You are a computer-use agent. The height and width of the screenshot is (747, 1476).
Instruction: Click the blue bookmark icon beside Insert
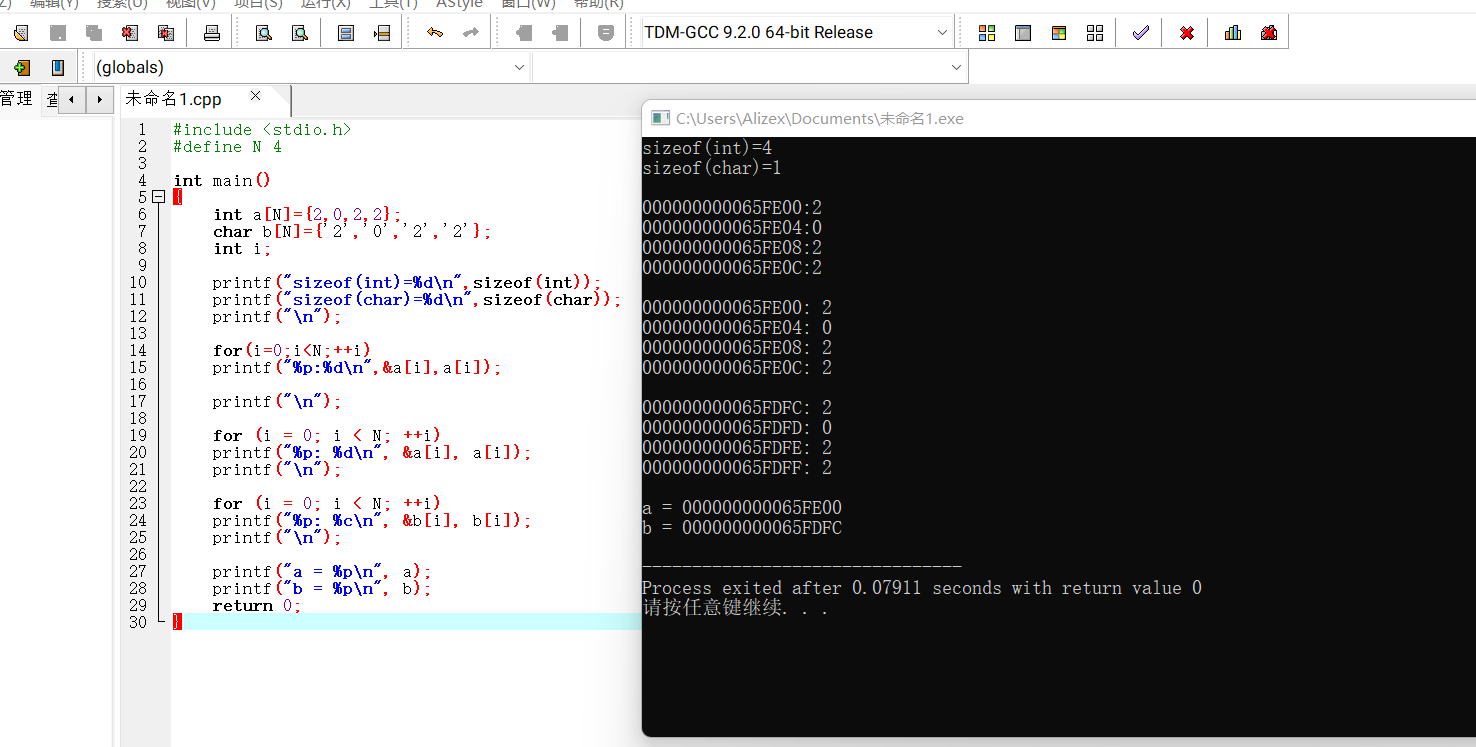[58, 68]
